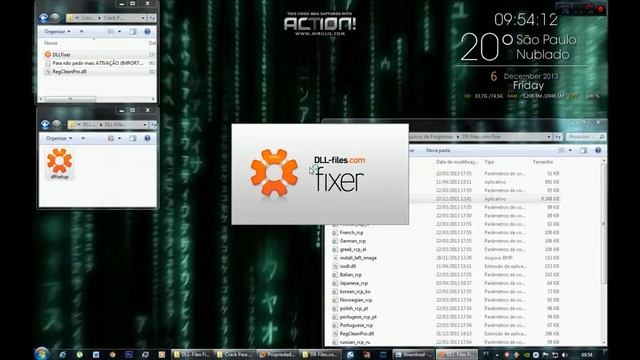Open the view options dropdown in the dffsetup window
Viewport: 640px width, 360px height.
pyautogui.click(x=119, y=138)
